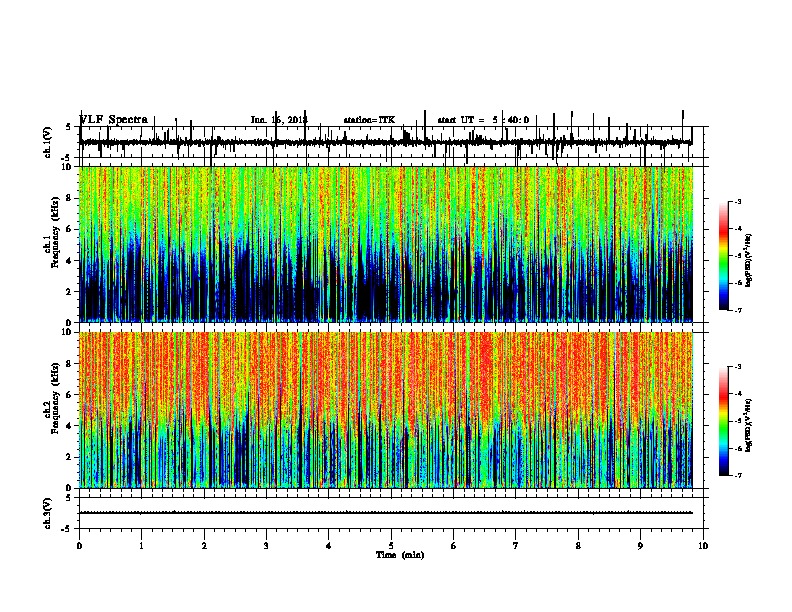792x612 pixels.
Task: Click the '-7' label on ch.2 color bar
Action: (x=737, y=476)
